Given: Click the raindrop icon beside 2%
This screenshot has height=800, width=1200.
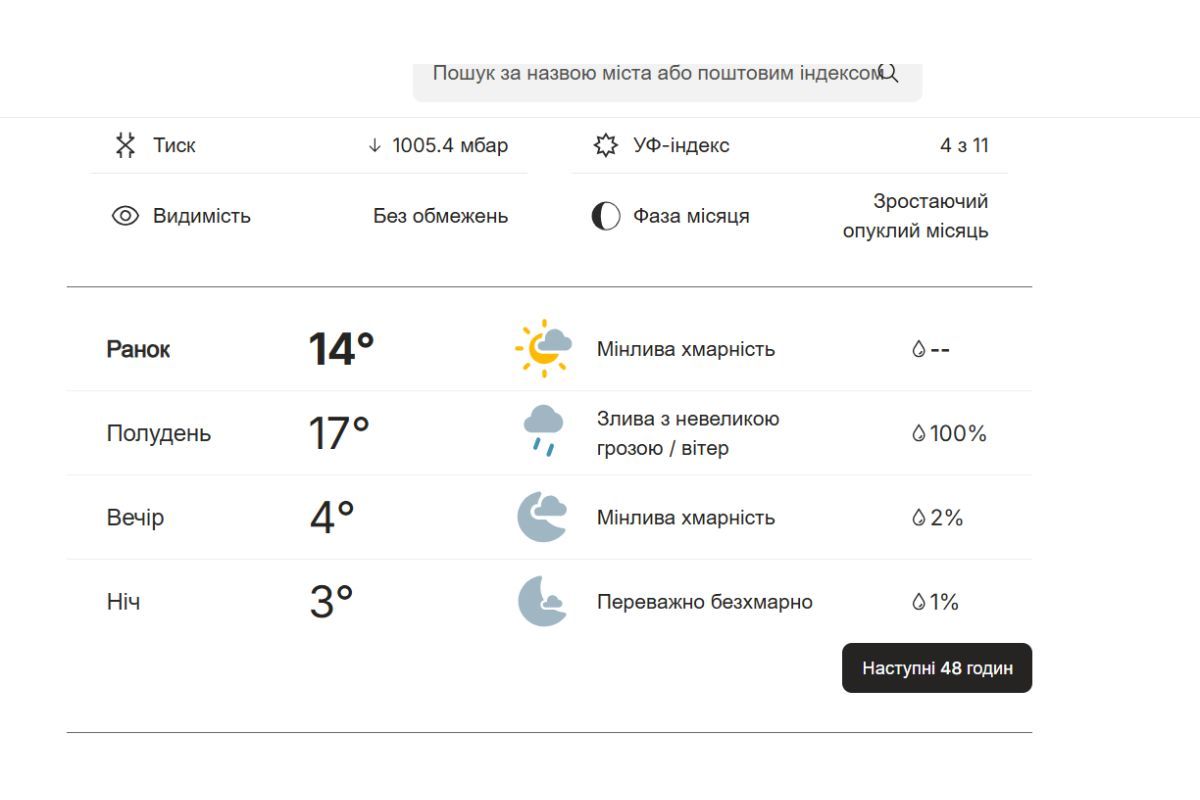Looking at the screenshot, I should [x=917, y=517].
